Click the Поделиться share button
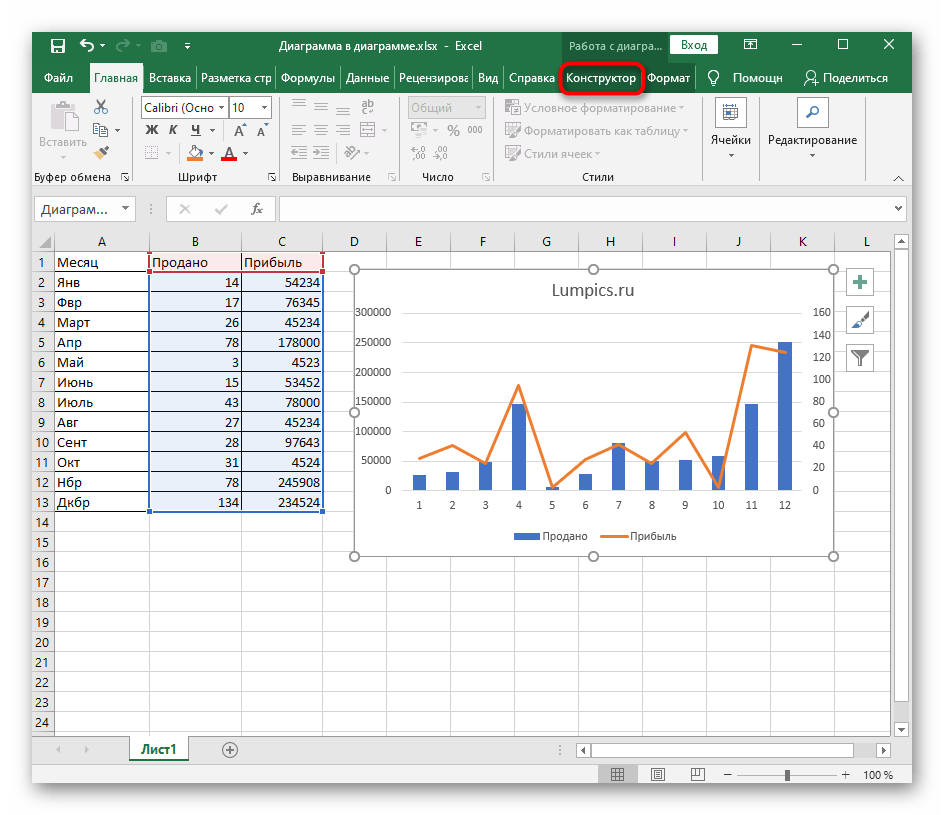 point(845,78)
